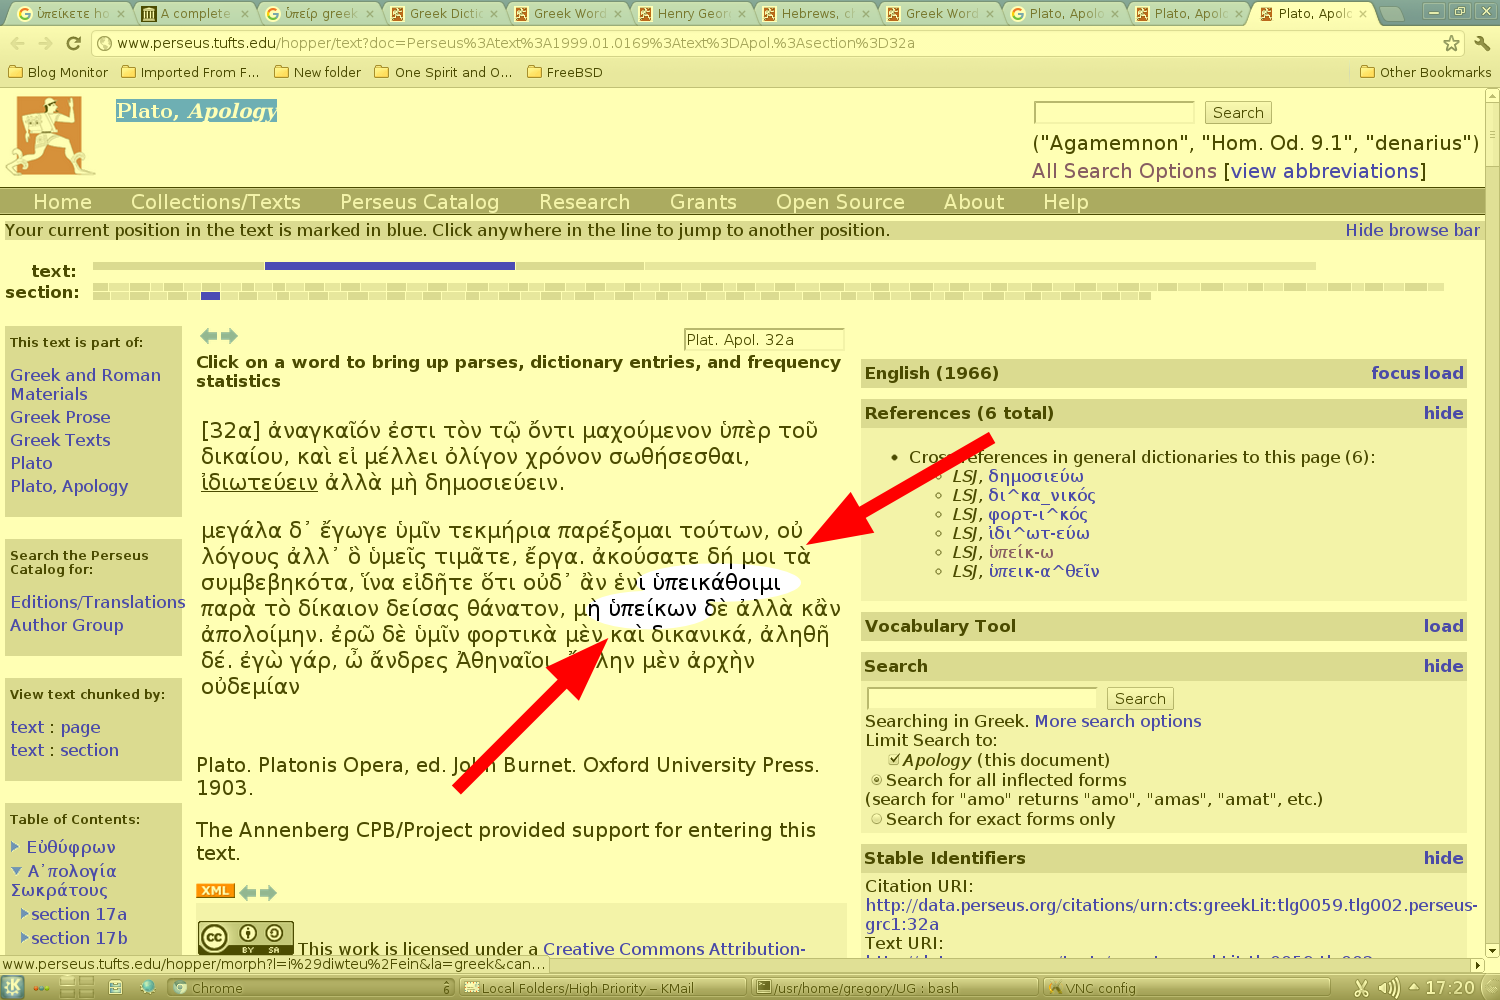The height and width of the screenshot is (1000, 1500).
Task: Select 'Search for exact forms only' radio
Action: pos(877,819)
